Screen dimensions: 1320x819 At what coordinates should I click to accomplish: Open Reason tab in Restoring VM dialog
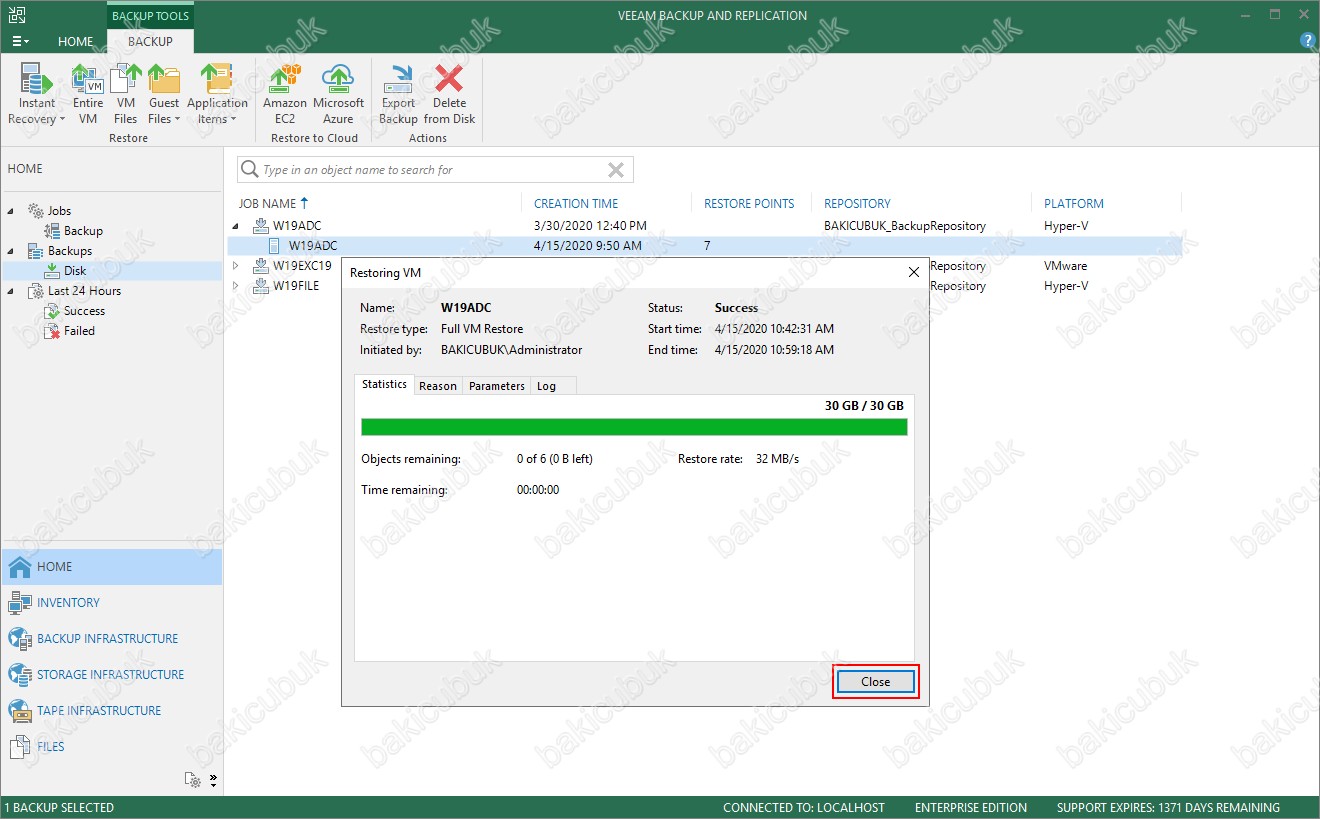click(x=438, y=386)
